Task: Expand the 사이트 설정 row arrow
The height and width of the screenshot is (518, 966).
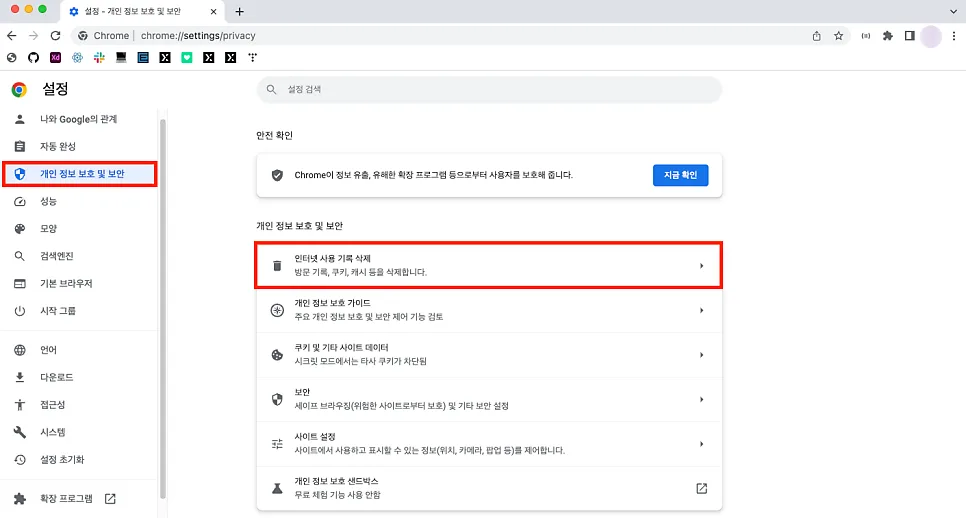Action: [x=701, y=443]
